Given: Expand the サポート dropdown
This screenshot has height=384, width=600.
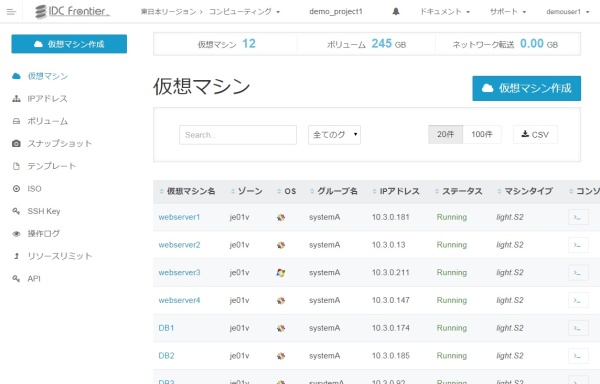Looking at the screenshot, I should click(508, 12).
